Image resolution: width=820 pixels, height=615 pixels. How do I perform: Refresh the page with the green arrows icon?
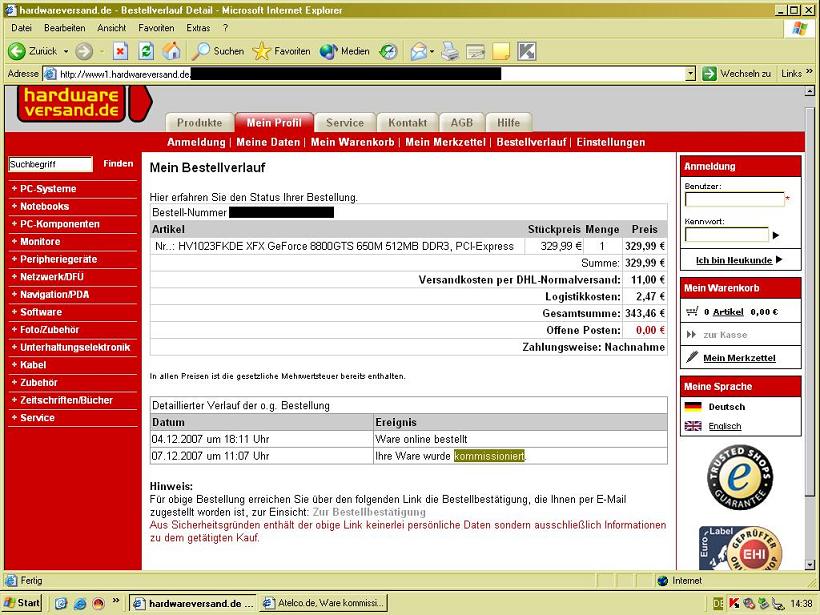pyautogui.click(x=146, y=51)
